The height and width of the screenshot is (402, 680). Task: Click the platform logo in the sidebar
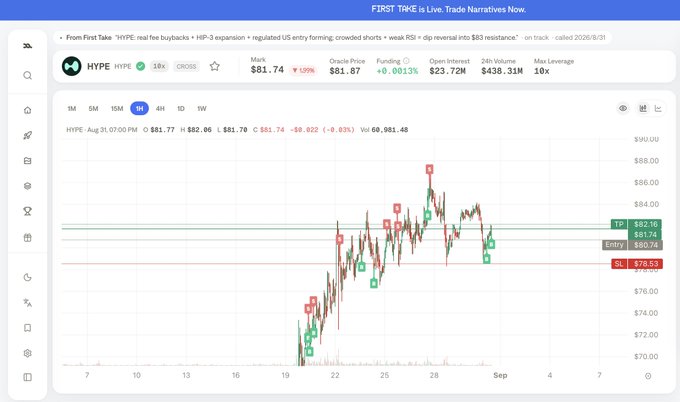click(x=27, y=46)
